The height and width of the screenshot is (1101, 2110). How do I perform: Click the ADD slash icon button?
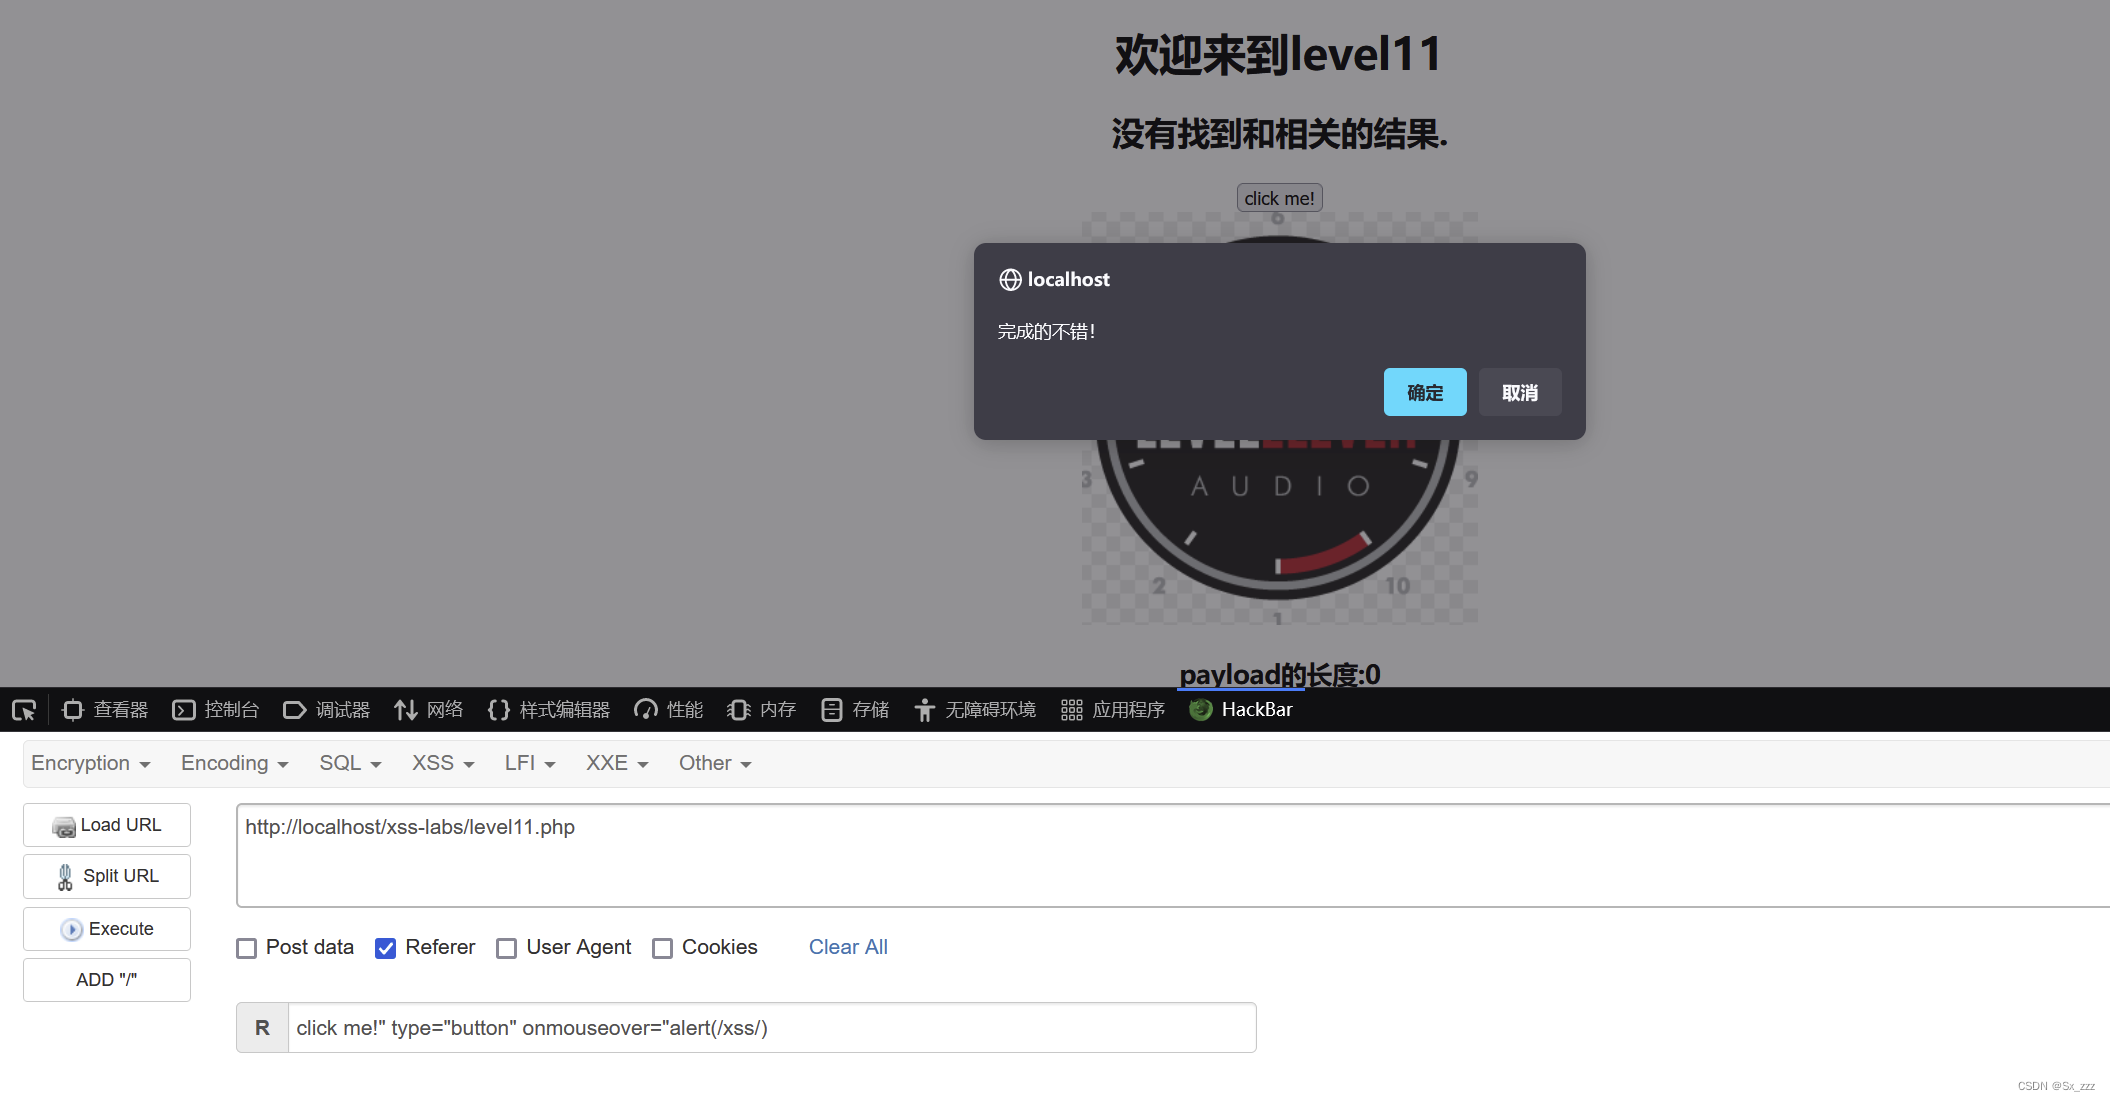(x=107, y=980)
